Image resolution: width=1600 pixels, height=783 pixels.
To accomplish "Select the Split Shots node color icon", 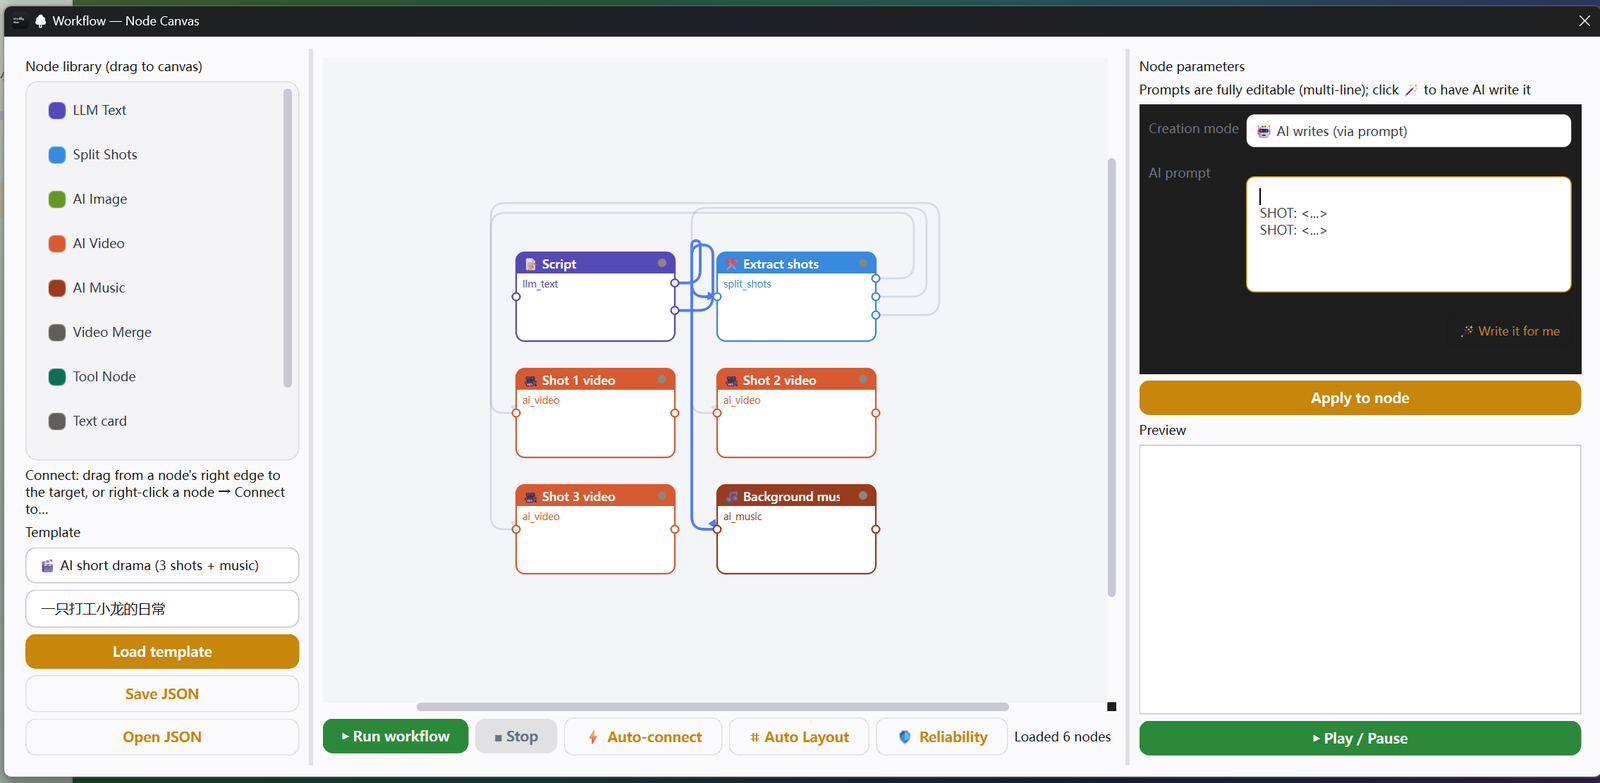I will [x=57, y=155].
